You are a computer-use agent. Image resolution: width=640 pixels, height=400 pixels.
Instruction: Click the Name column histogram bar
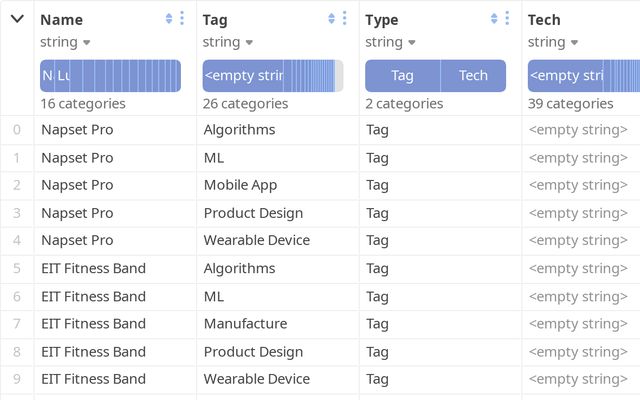(110, 76)
